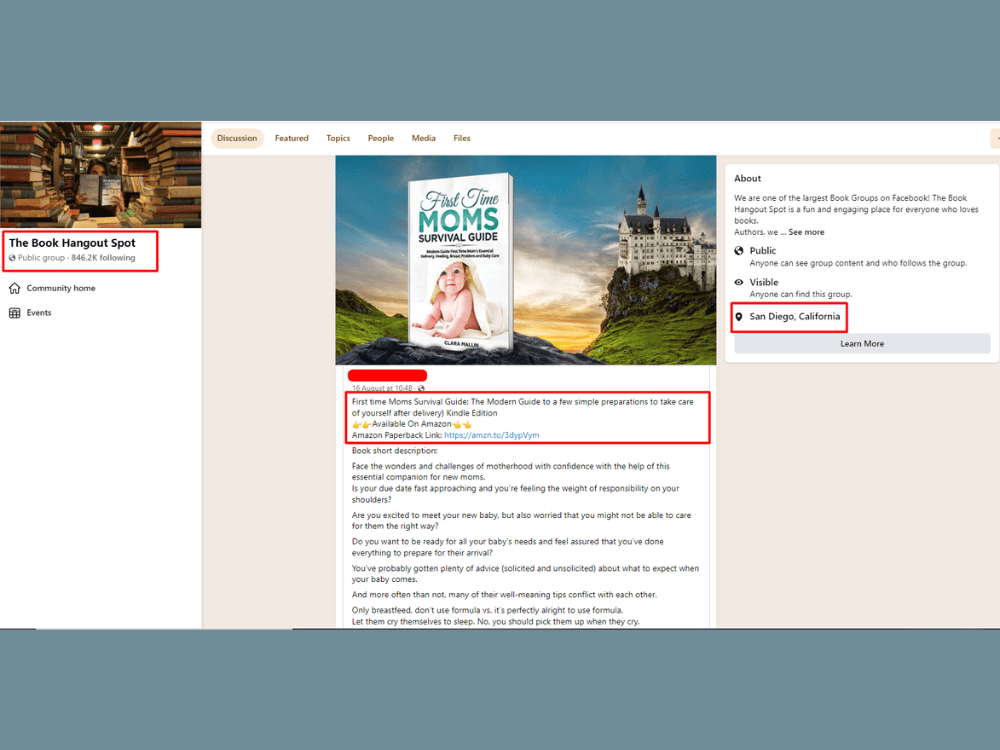Click the group cover photo thumbnail
The height and width of the screenshot is (750, 1000).
coord(101,175)
